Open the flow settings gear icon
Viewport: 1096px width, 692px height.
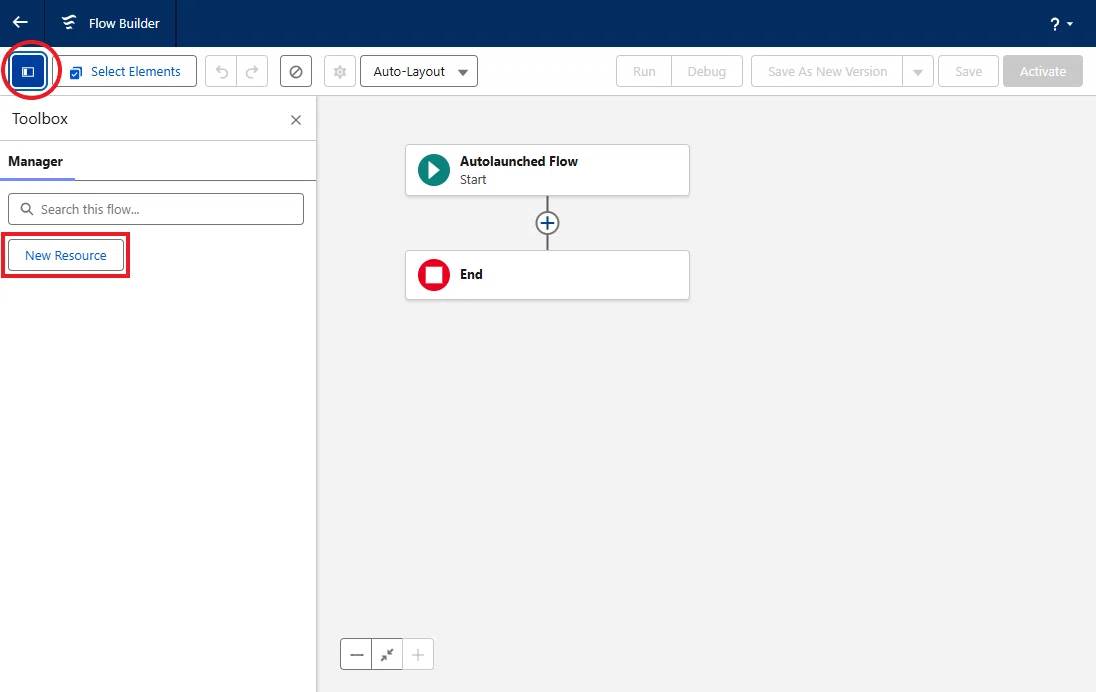(340, 71)
